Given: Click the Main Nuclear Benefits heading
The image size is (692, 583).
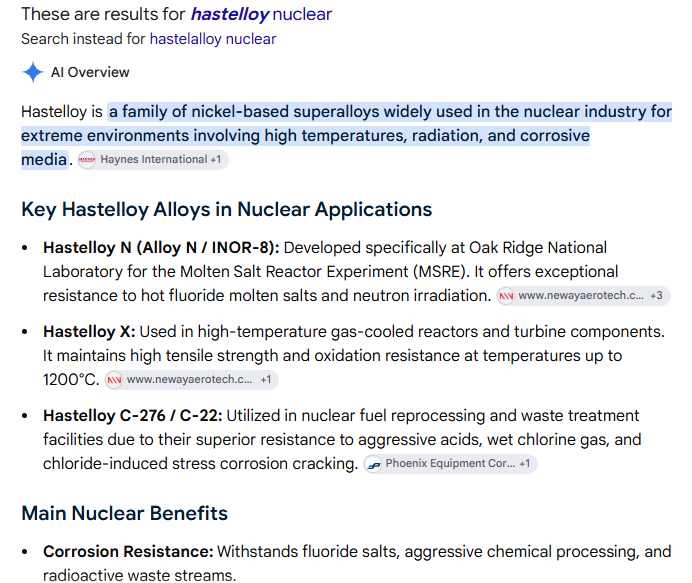Looking at the screenshot, I should (x=124, y=513).
